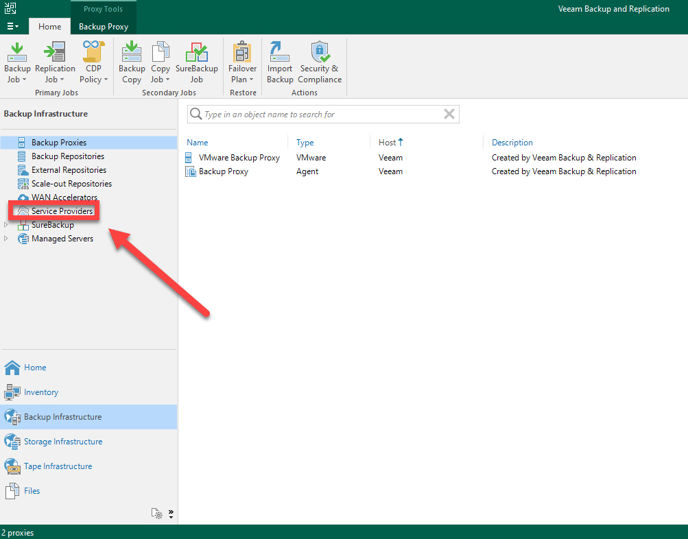This screenshot has width=688, height=539.
Task: Switch to the Backup Proxy ribbon tab
Action: click(x=104, y=26)
